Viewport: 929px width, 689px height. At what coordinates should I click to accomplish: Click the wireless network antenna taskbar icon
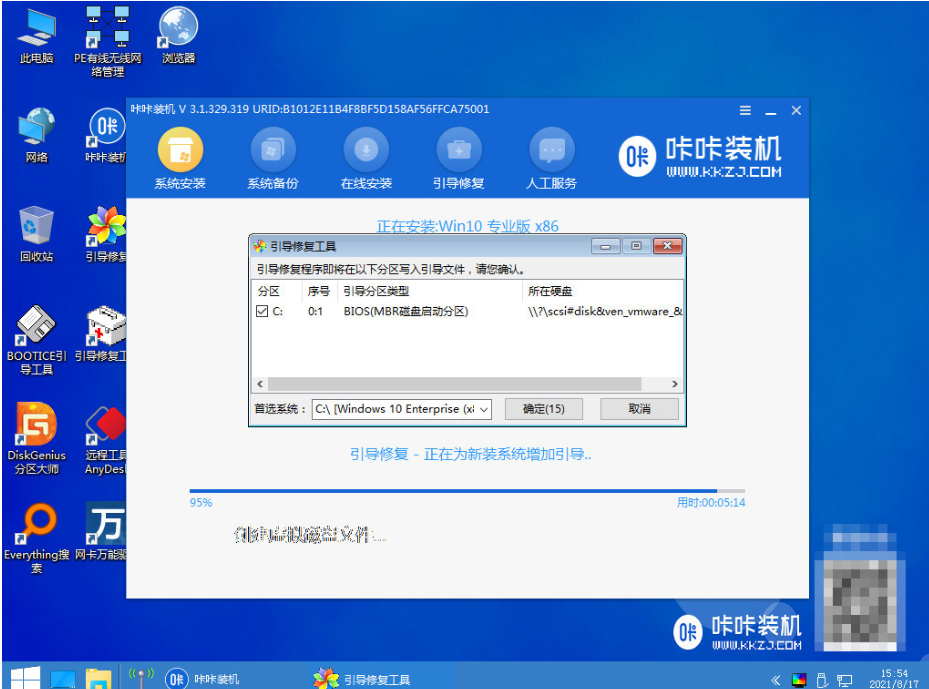pos(141,678)
